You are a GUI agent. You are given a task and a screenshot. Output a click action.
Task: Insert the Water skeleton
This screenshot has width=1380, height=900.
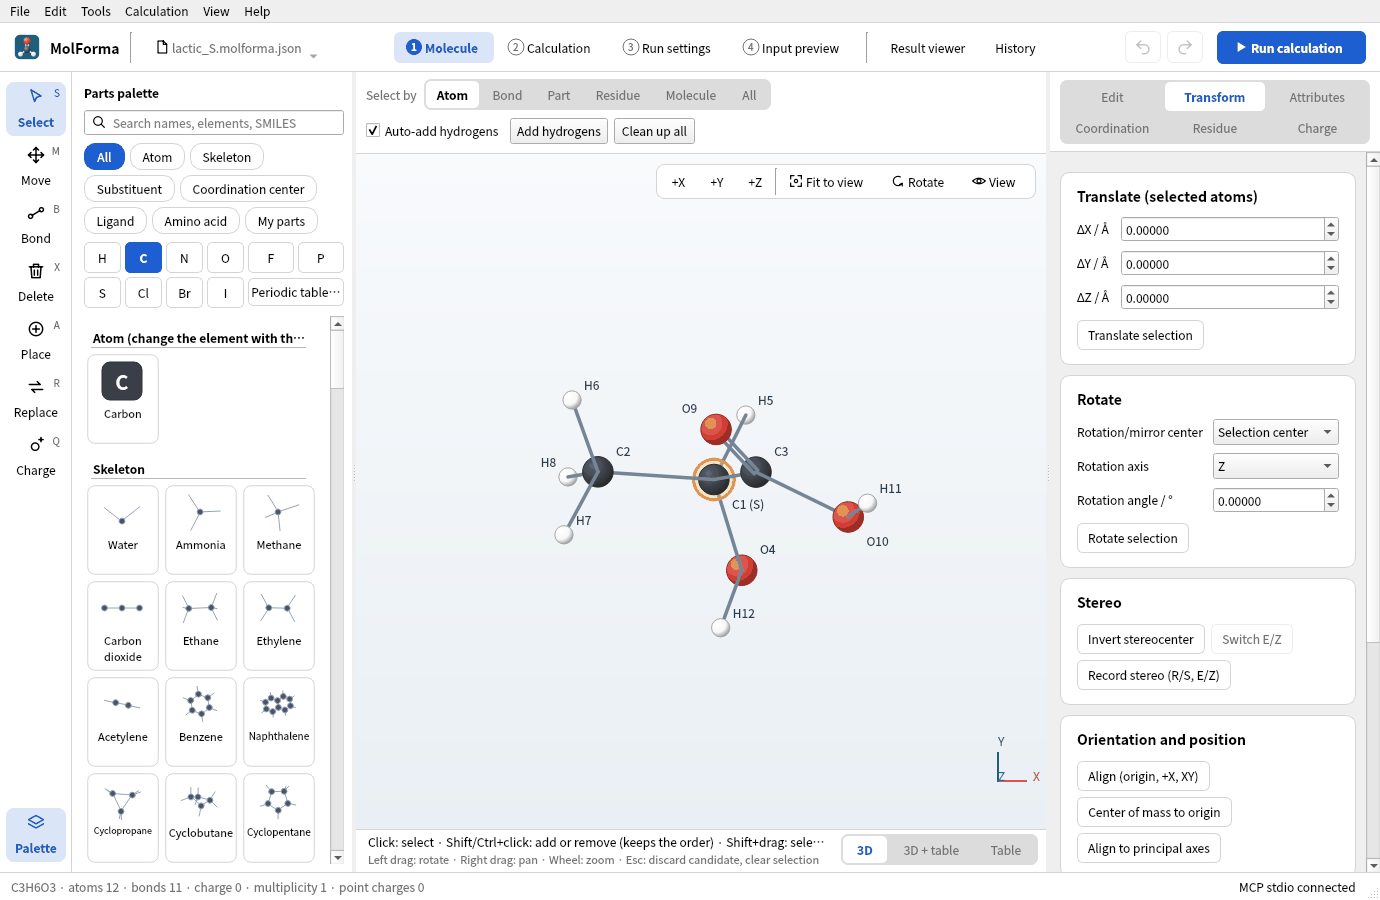point(123,530)
